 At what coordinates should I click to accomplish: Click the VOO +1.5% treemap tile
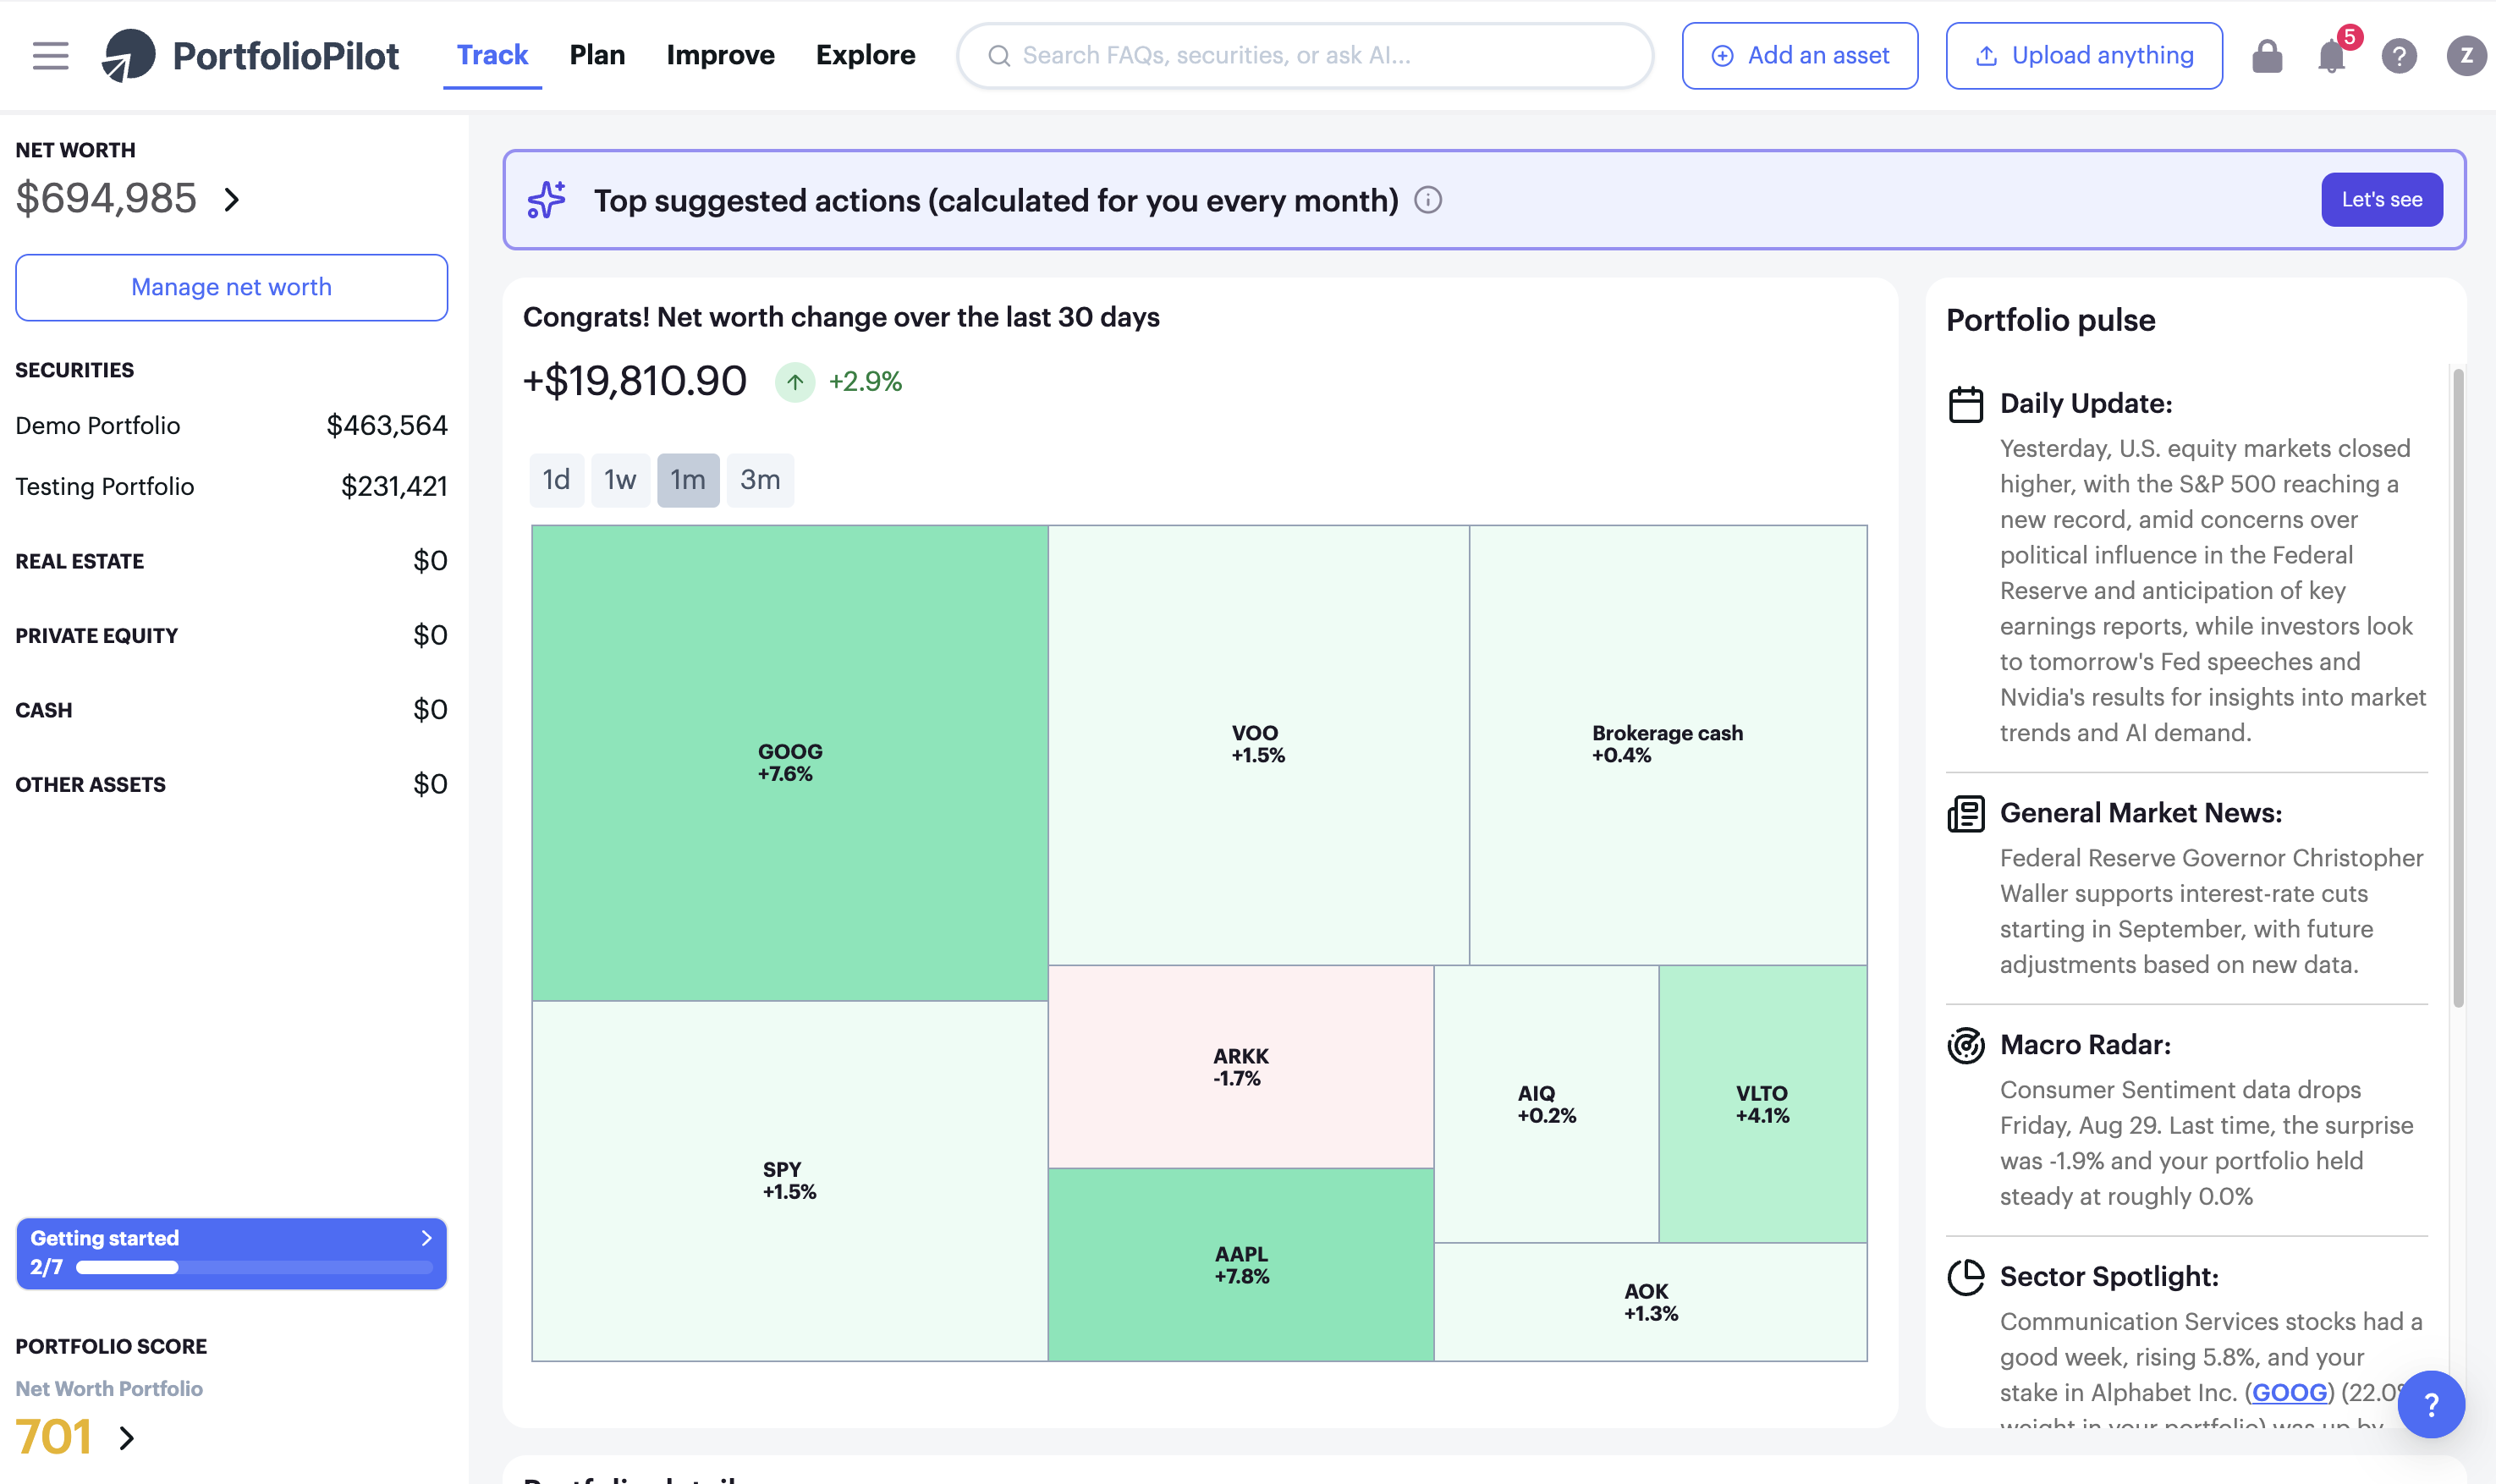tap(1257, 745)
